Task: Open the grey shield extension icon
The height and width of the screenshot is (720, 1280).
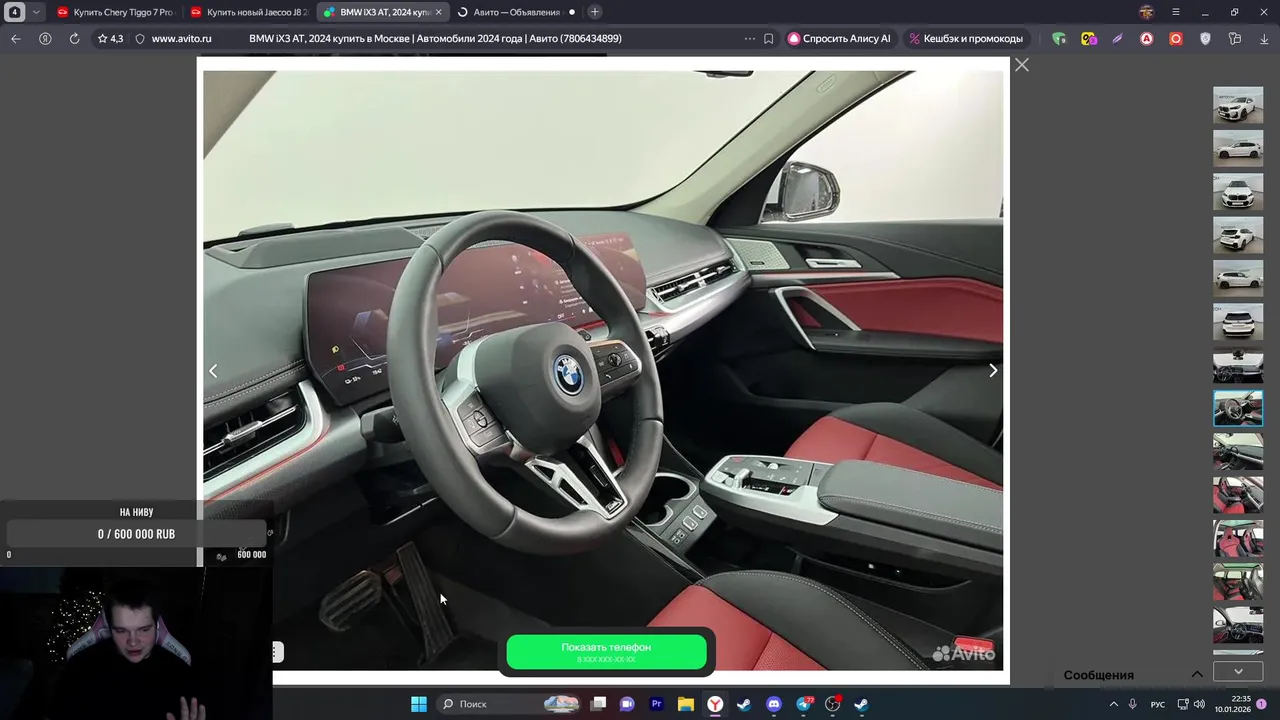Action: pos(1205,39)
